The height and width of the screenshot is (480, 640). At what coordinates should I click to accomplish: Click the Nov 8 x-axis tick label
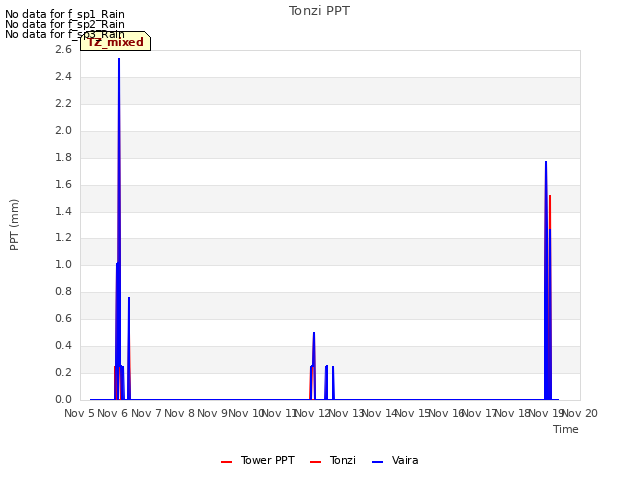point(180,413)
